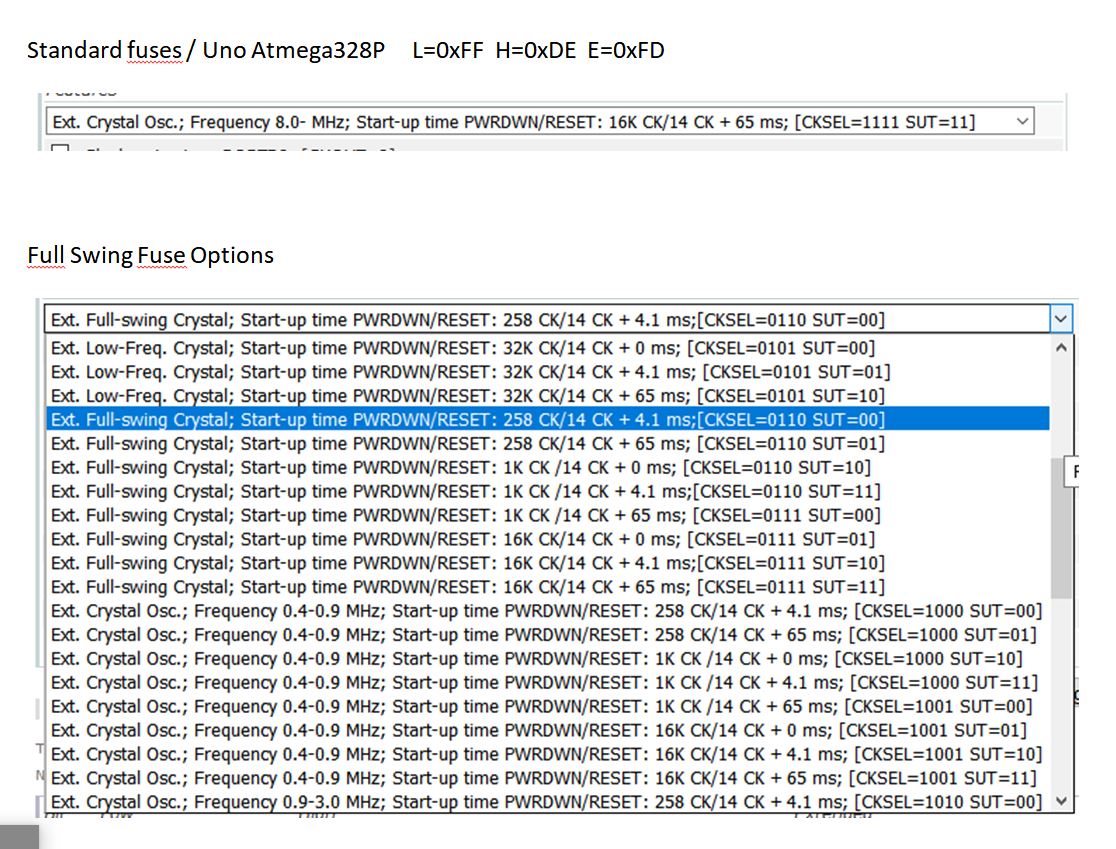Click the 'Standard fuses / Uno Atmega328P' heading
Image resolution: width=1116 pixels, height=849 pixels.
coord(206,51)
